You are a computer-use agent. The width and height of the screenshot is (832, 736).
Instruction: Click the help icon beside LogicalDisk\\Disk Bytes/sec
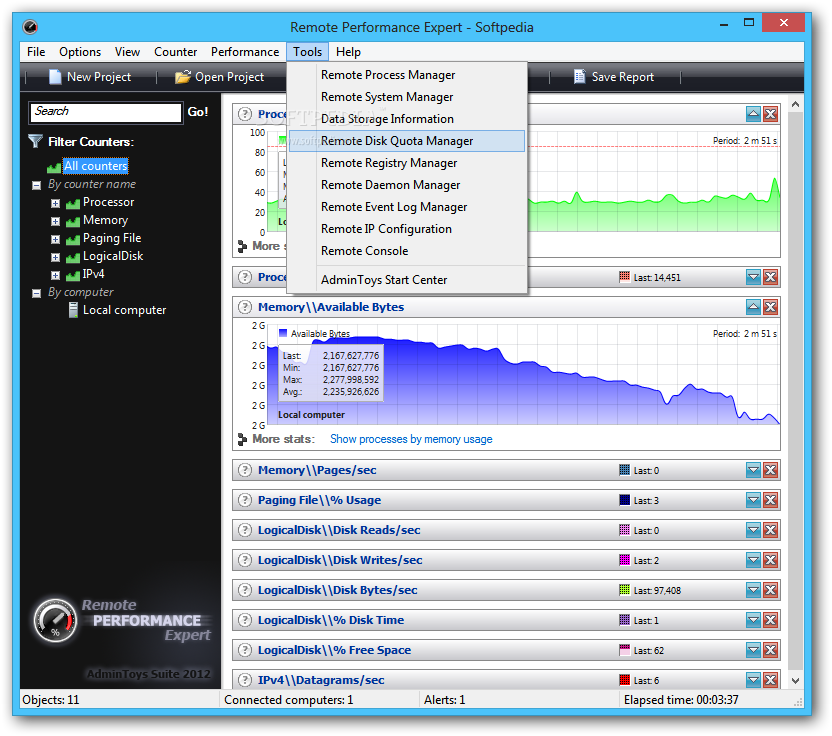tap(245, 590)
